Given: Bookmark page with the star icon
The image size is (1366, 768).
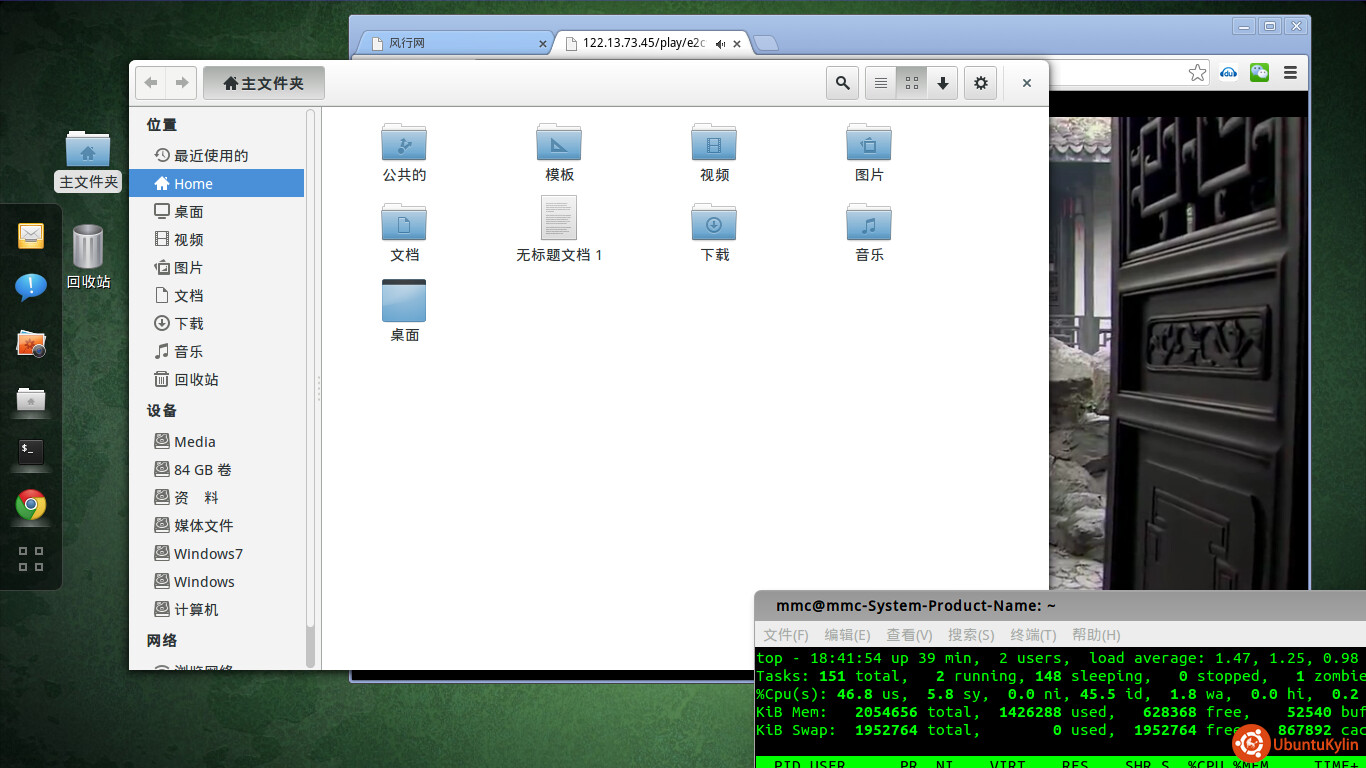Looking at the screenshot, I should click(x=1197, y=73).
